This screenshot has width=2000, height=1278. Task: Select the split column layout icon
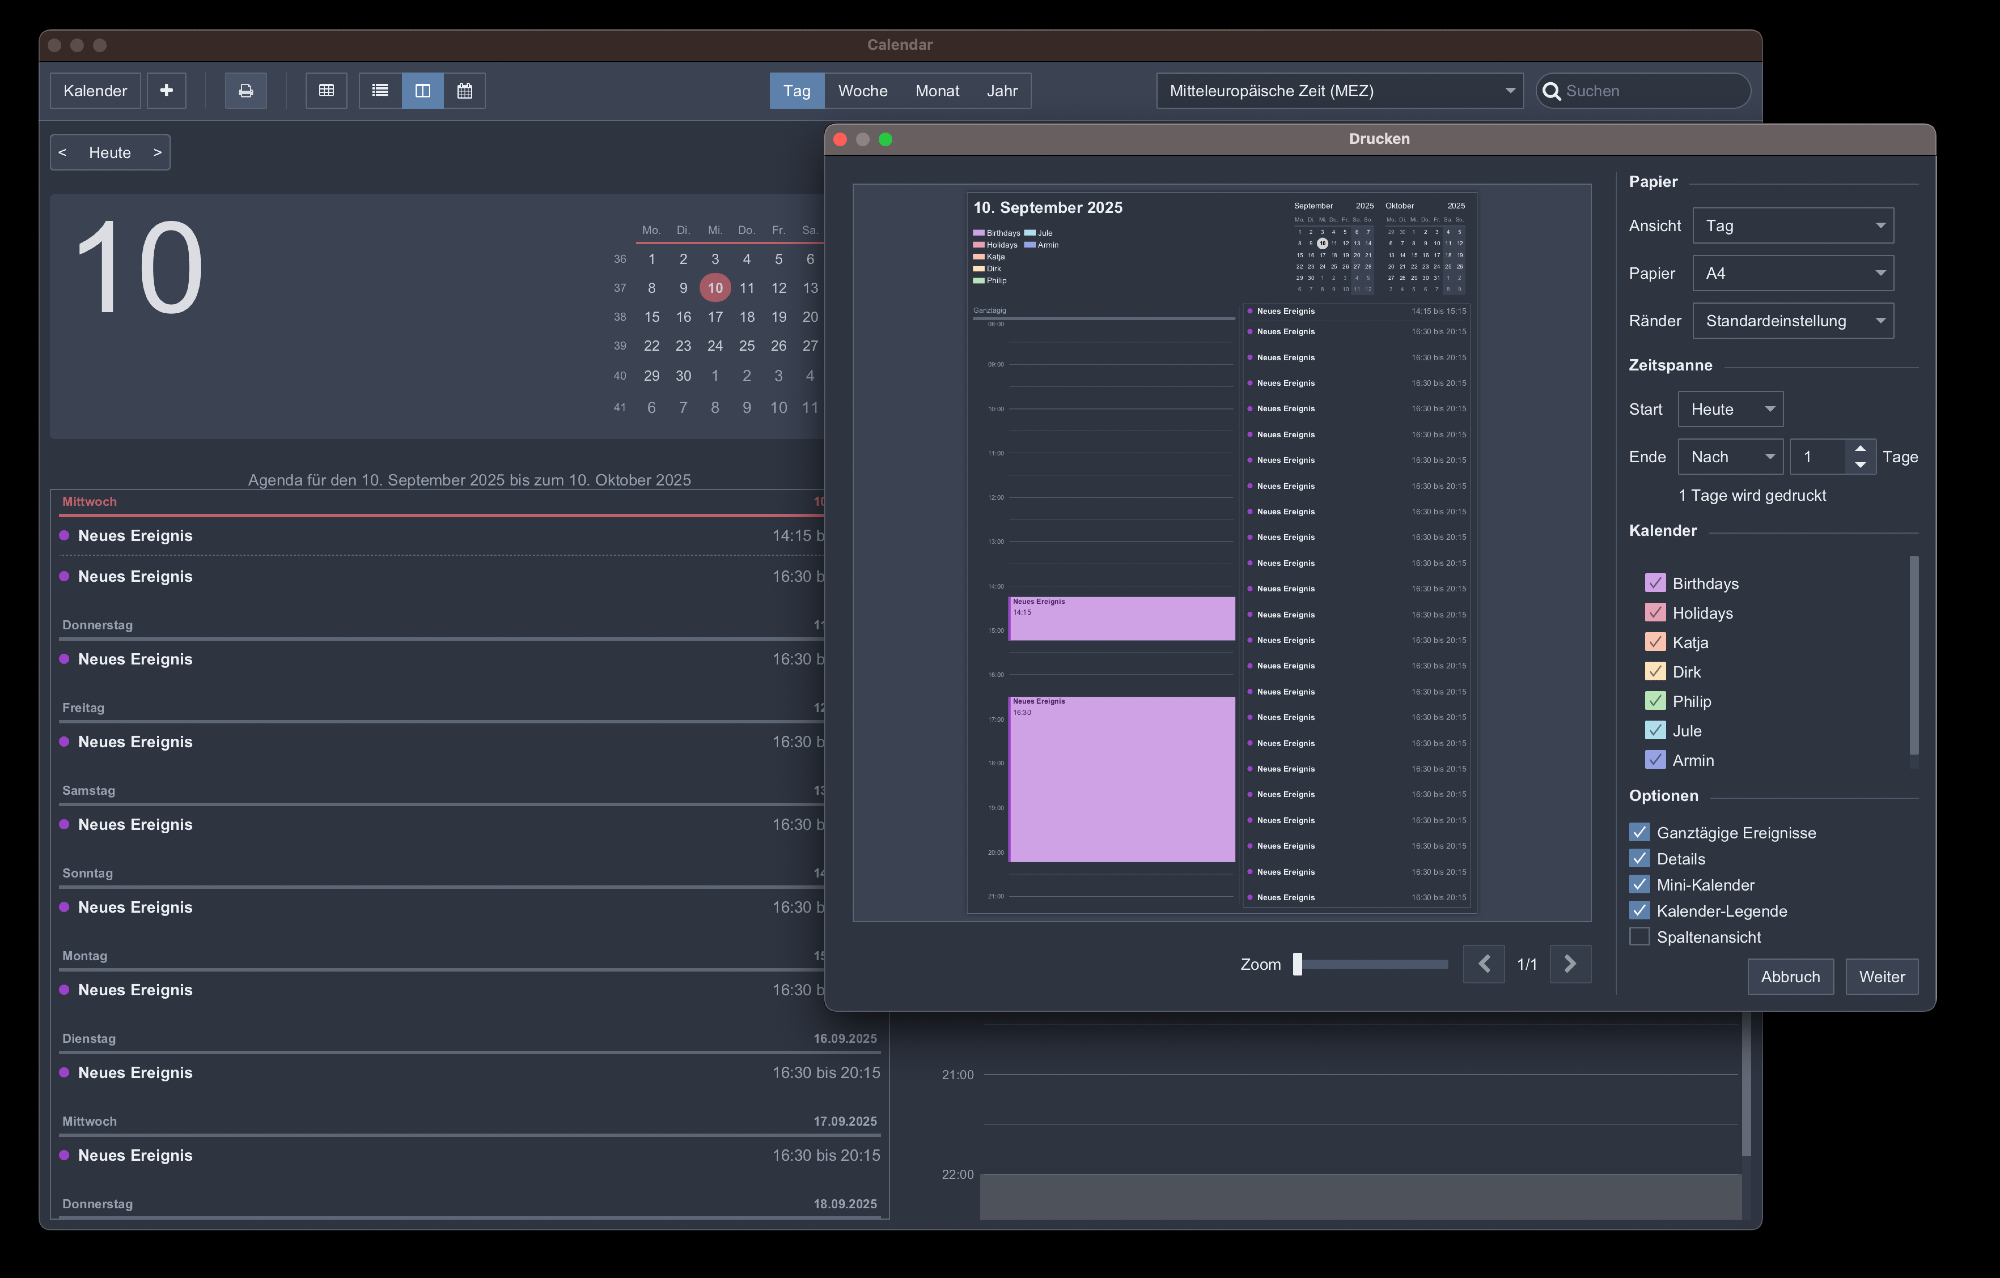423,91
